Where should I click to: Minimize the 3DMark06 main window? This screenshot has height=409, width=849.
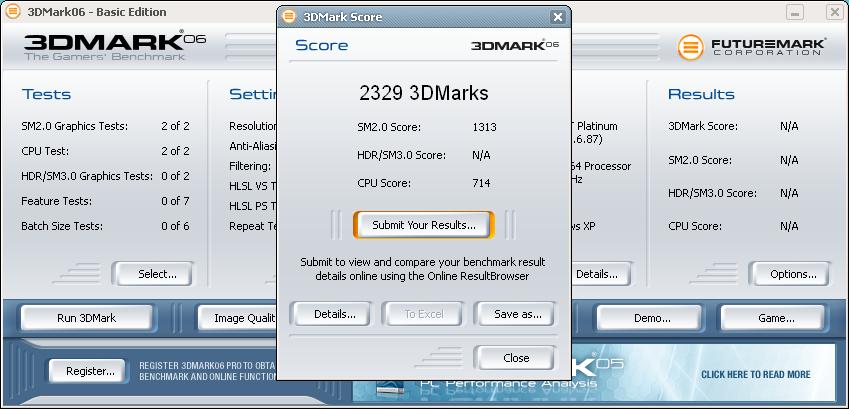click(795, 12)
